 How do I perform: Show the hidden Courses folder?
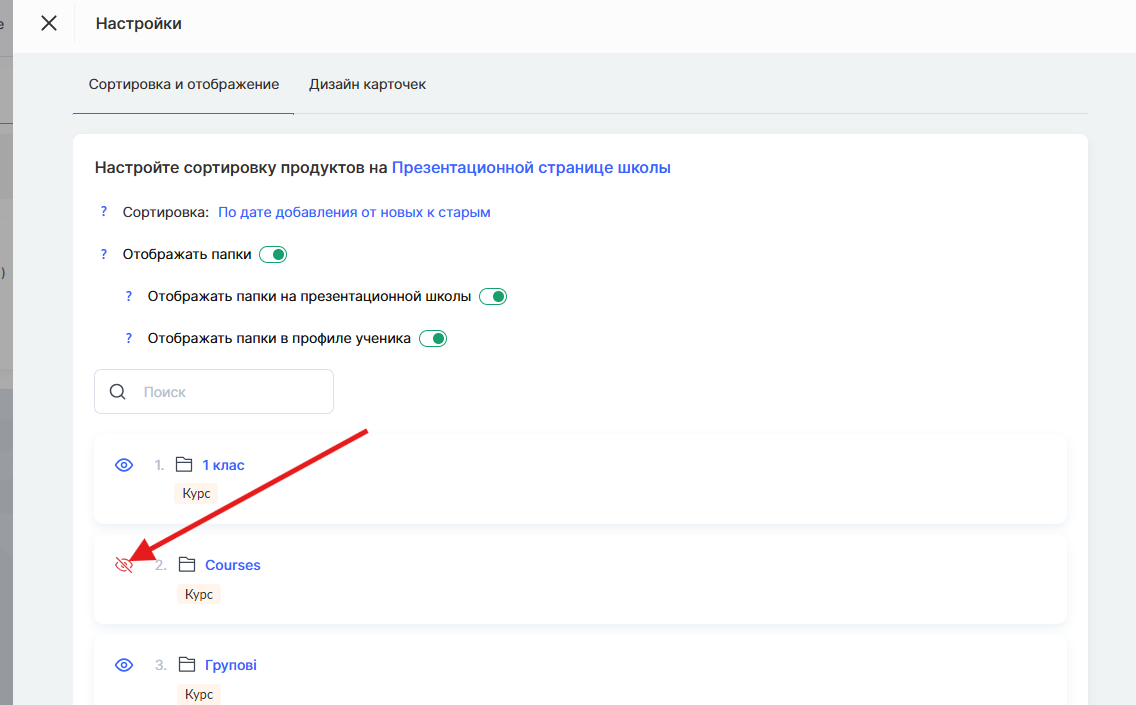pyautogui.click(x=124, y=565)
